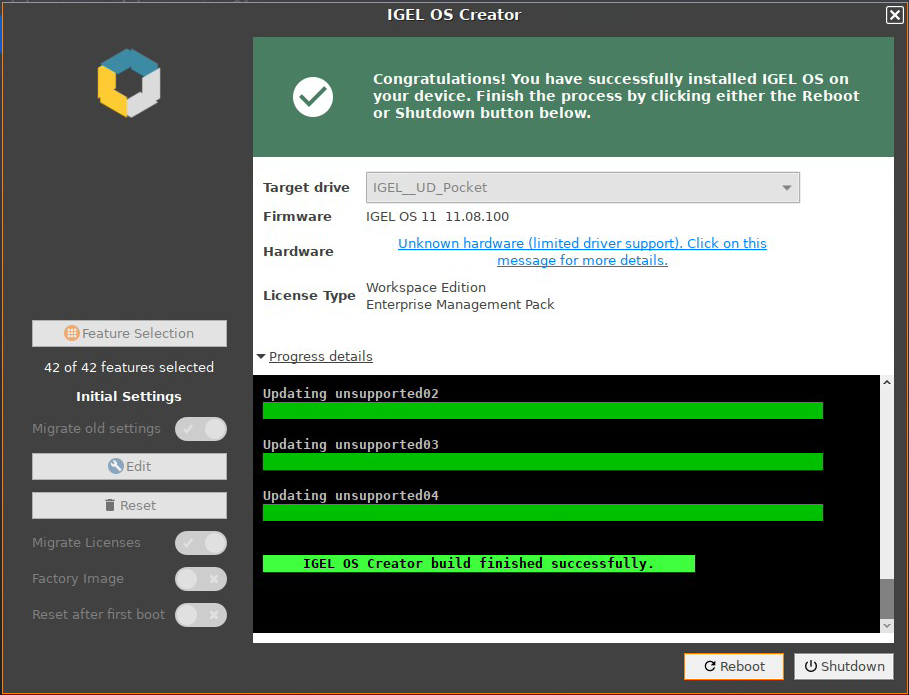Click the log scrollbar up arrow
The width and height of the screenshot is (909, 695).
coord(886,383)
